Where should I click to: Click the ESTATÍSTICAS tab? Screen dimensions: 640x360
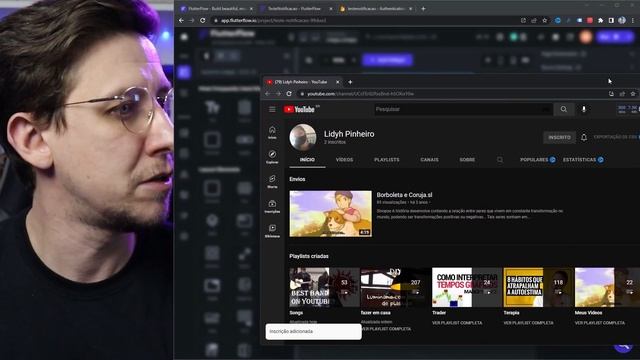coord(583,160)
